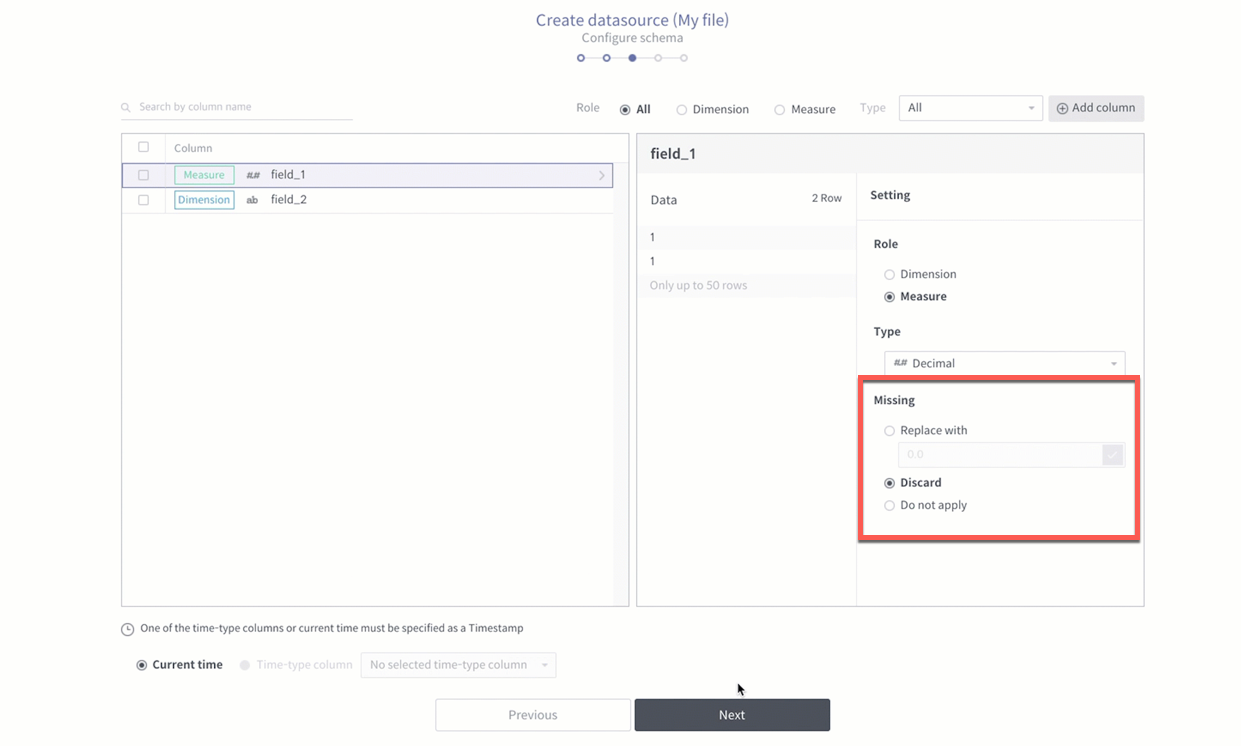1241x746 pixels.
Task: Click the checkmark icon in the Replace with field
Action: (1112, 454)
